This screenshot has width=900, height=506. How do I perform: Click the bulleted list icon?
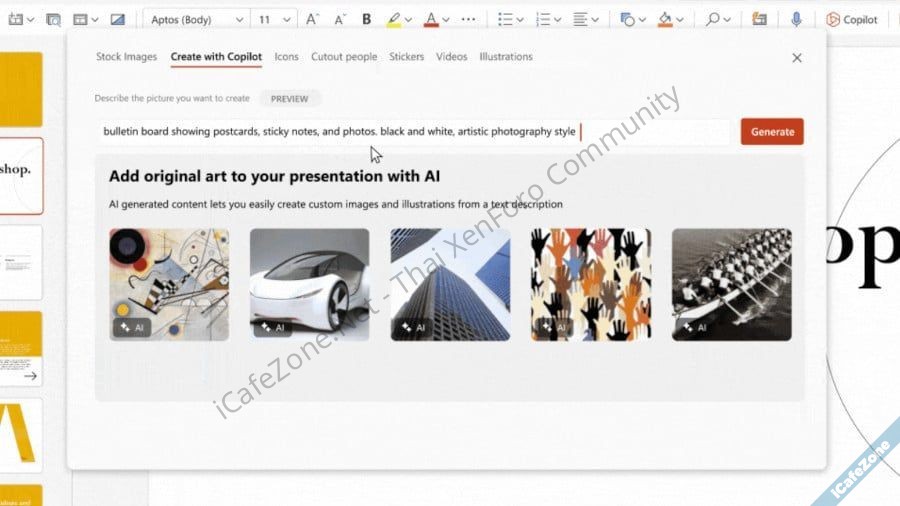pos(505,19)
